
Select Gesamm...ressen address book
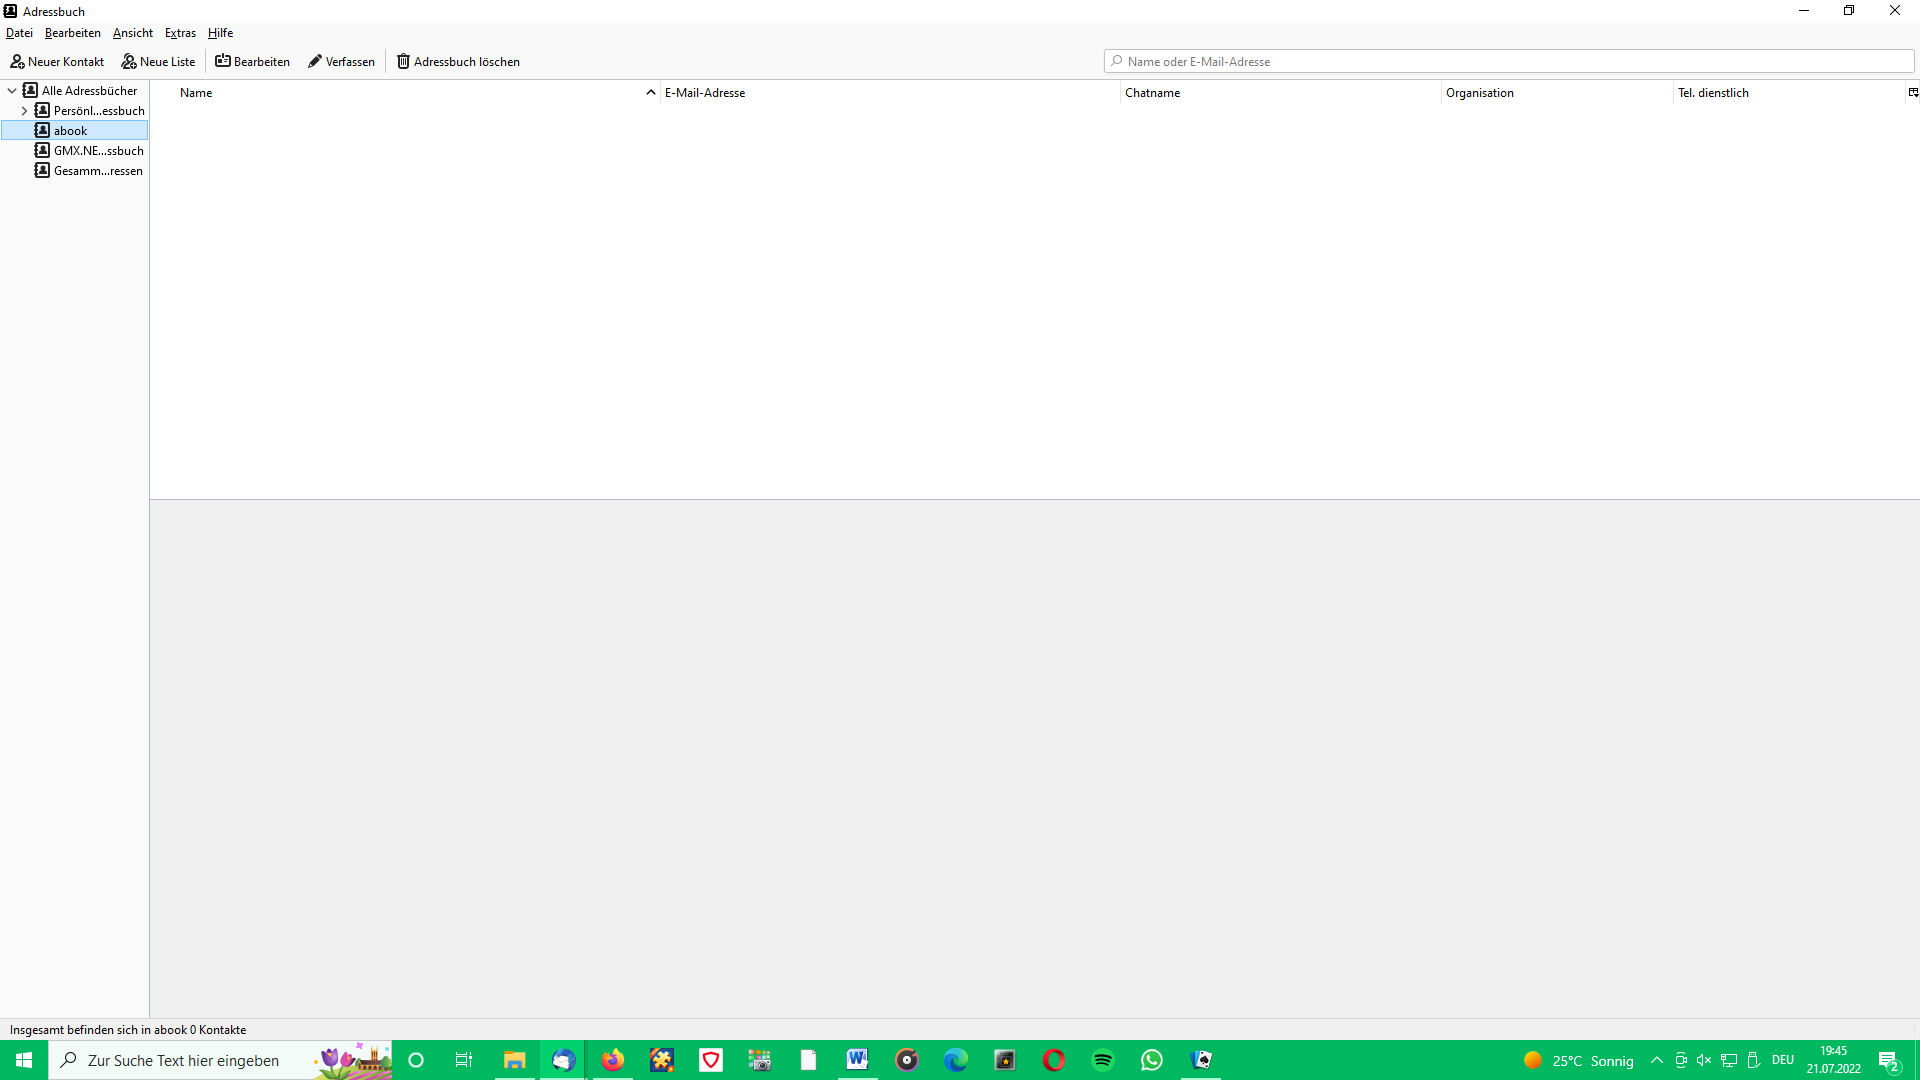tap(98, 171)
